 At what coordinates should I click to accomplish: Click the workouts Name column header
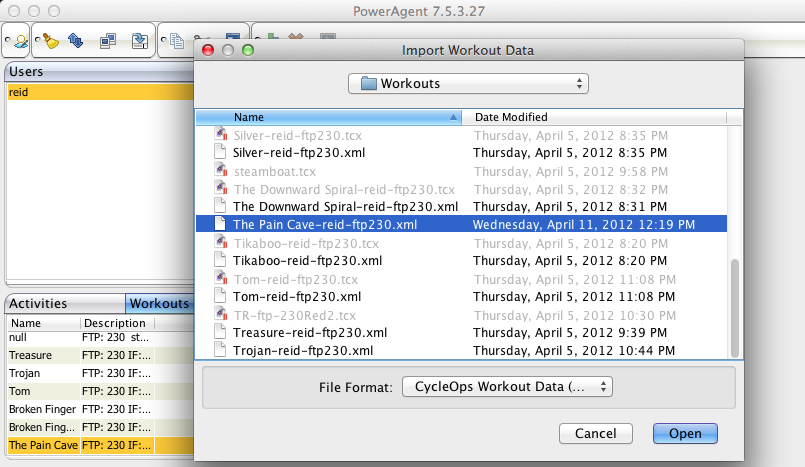pyautogui.click(x=44, y=323)
